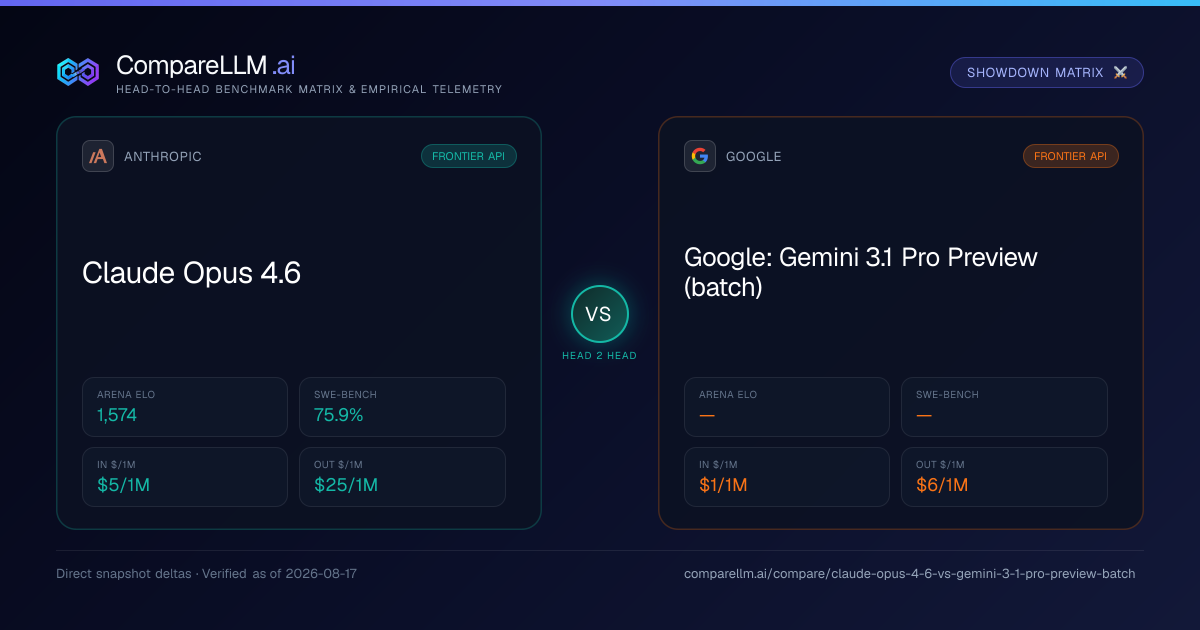Click the Anthropic logo icon
This screenshot has width=1200, height=630.
pyautogui.click(x=98, y=156)
